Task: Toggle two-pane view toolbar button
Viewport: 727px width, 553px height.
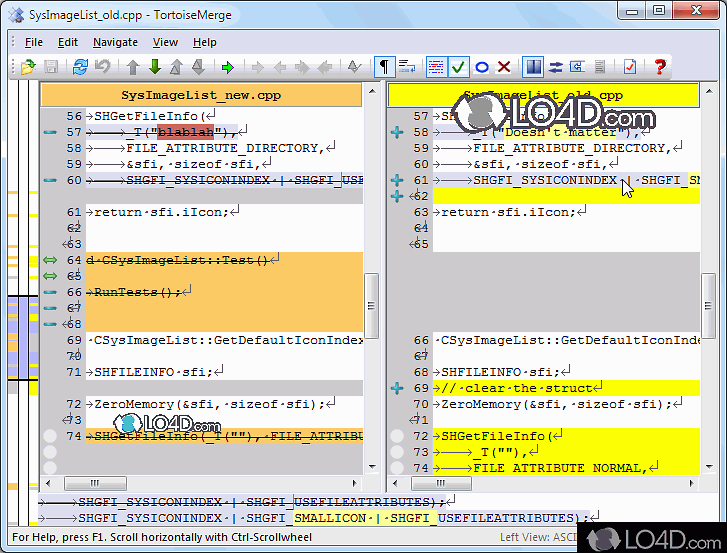Action: (532, 67)
